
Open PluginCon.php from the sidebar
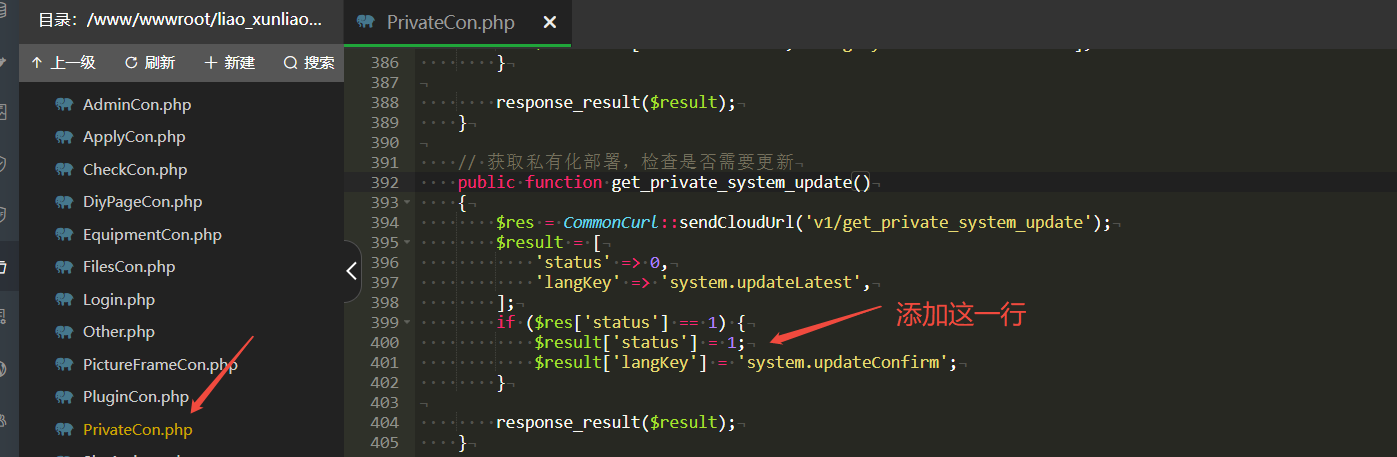(136, 397)
